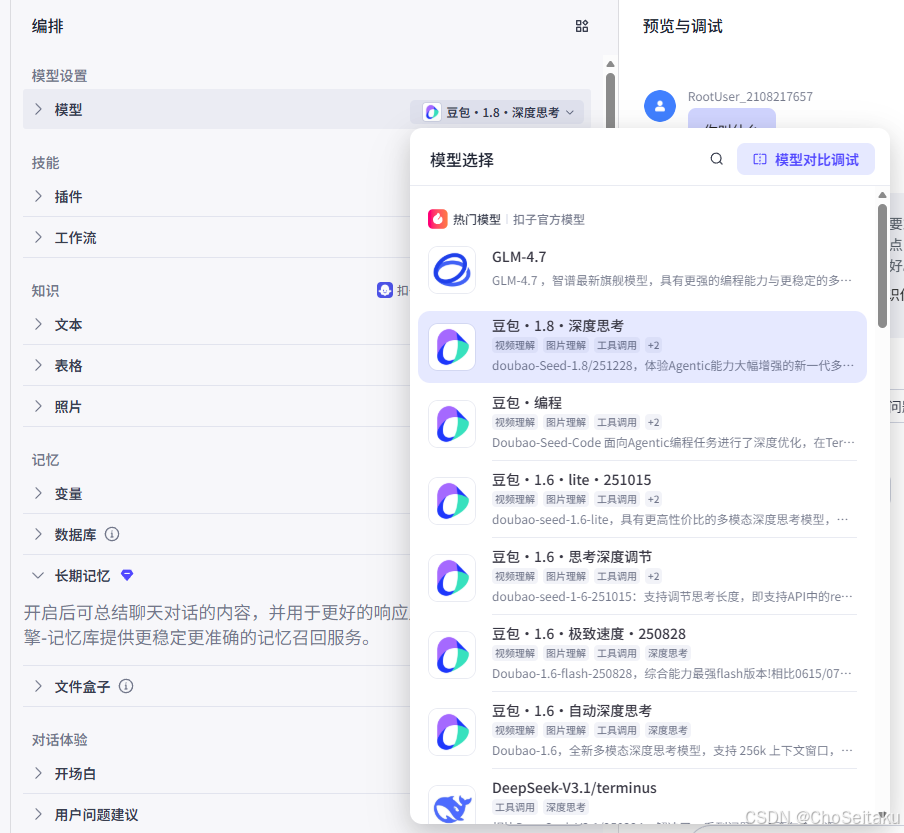Click the 模型对比调试 button
The width and height of the screenshot is (904, 833).
805,159
